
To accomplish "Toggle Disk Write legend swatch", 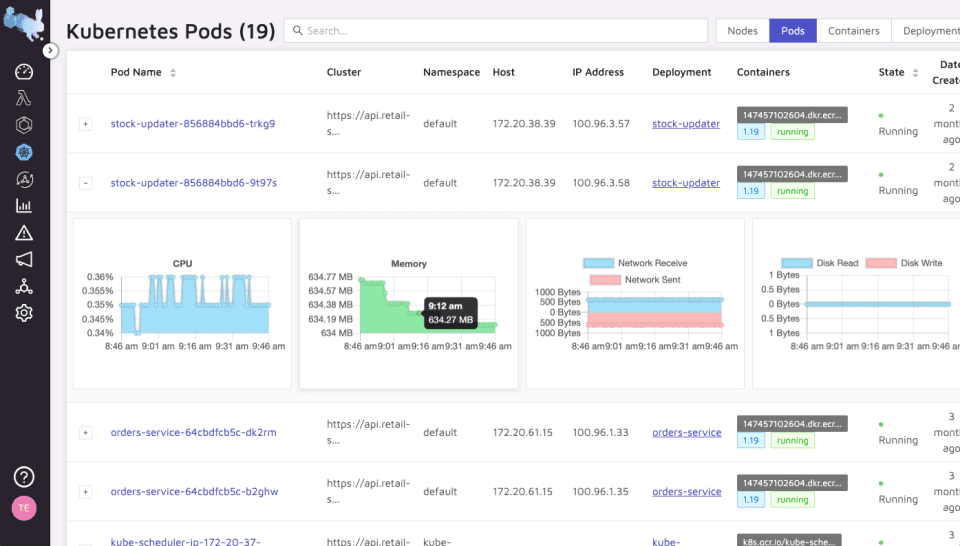I will click(x=881, y=263).
